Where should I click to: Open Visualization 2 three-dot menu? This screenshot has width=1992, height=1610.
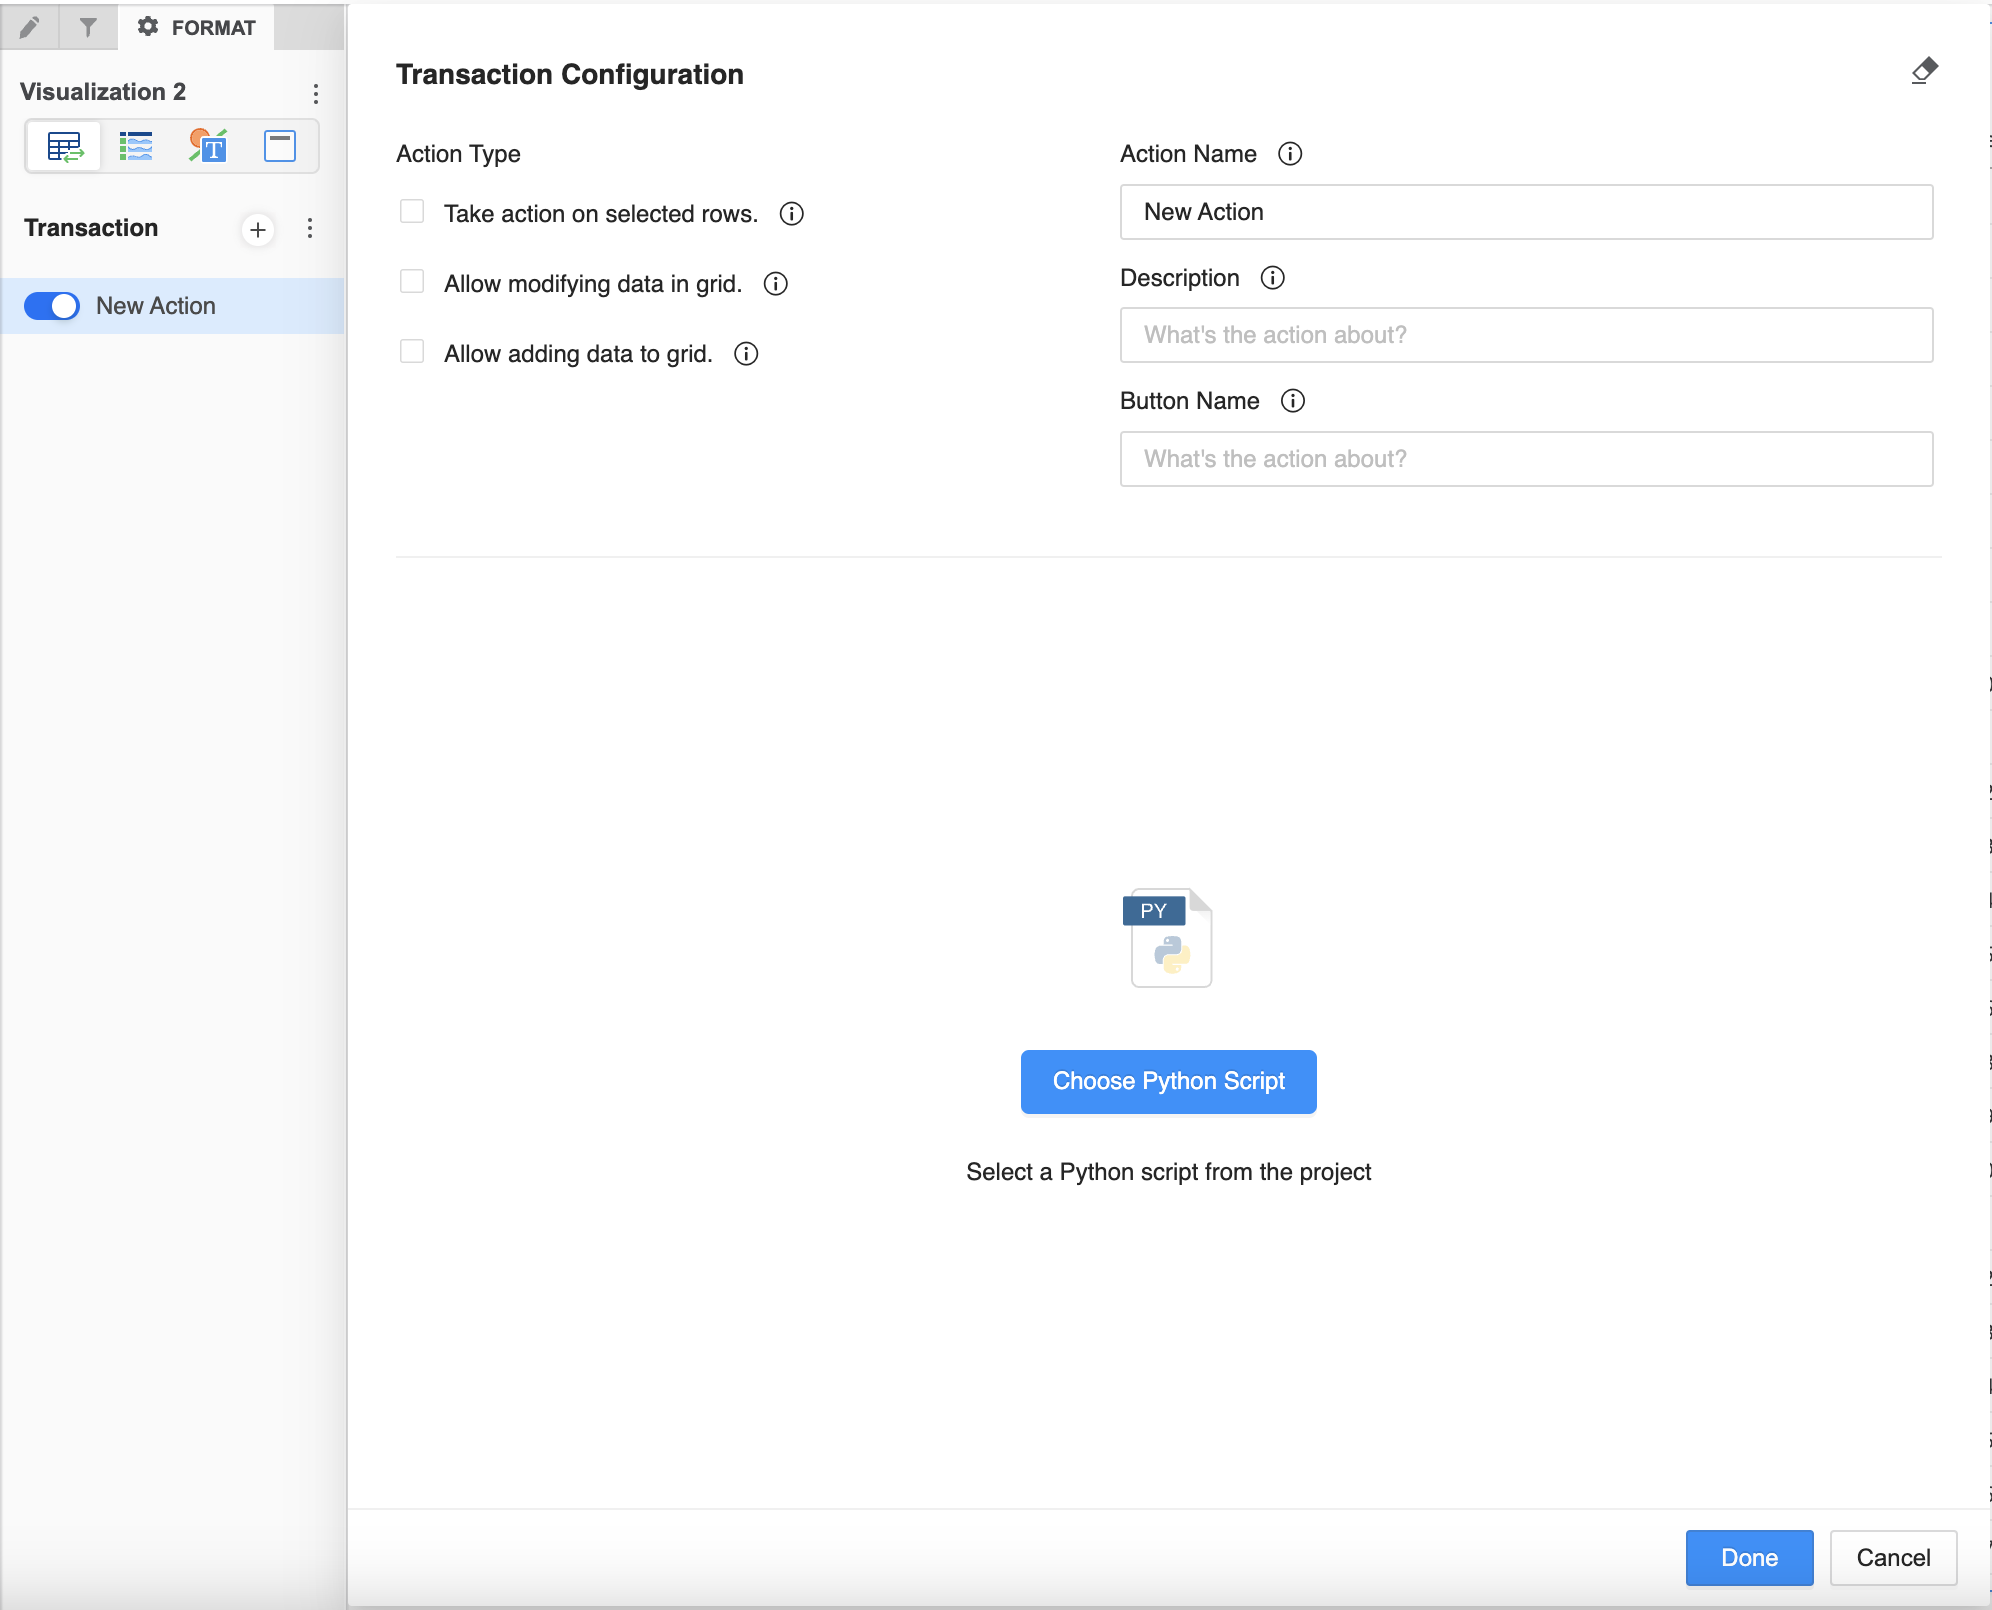(316, 94)
